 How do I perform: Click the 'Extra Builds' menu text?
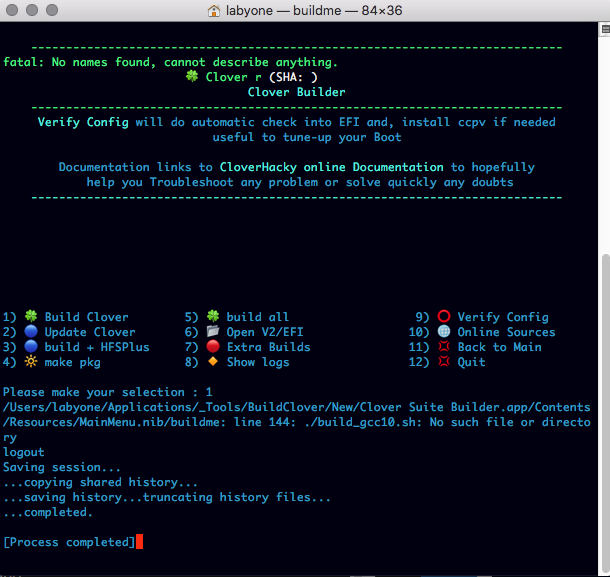(268, 347)
